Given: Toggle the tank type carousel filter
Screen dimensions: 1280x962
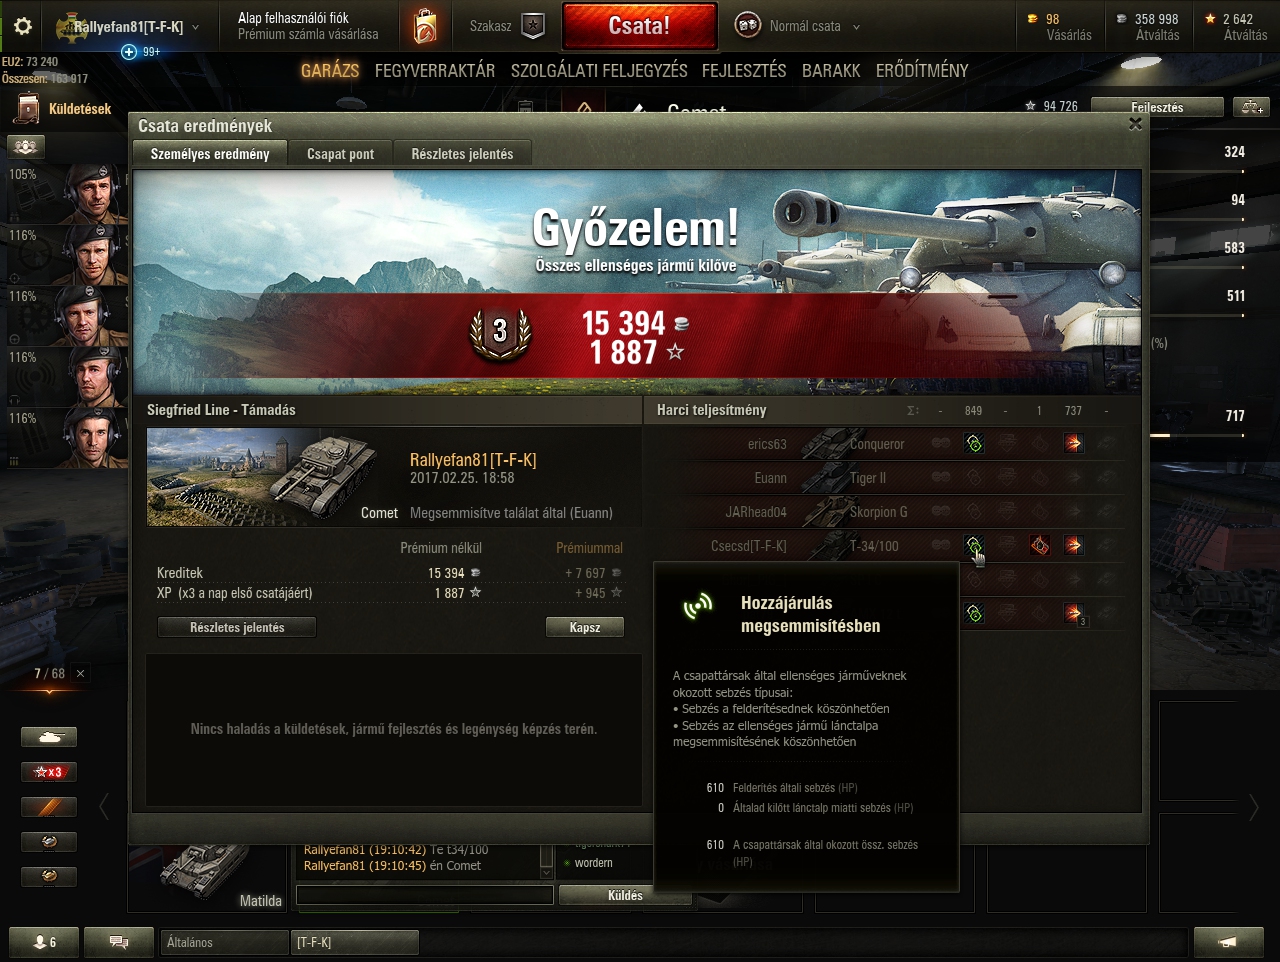Looking at the screenshot, I should [x=49, y=737].
